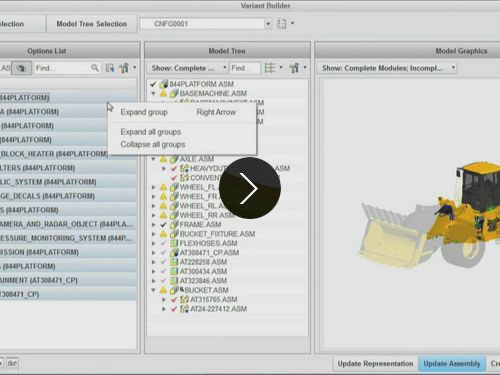Click the warning icon beside BUCKET.ASM

(x=163, y=290)
